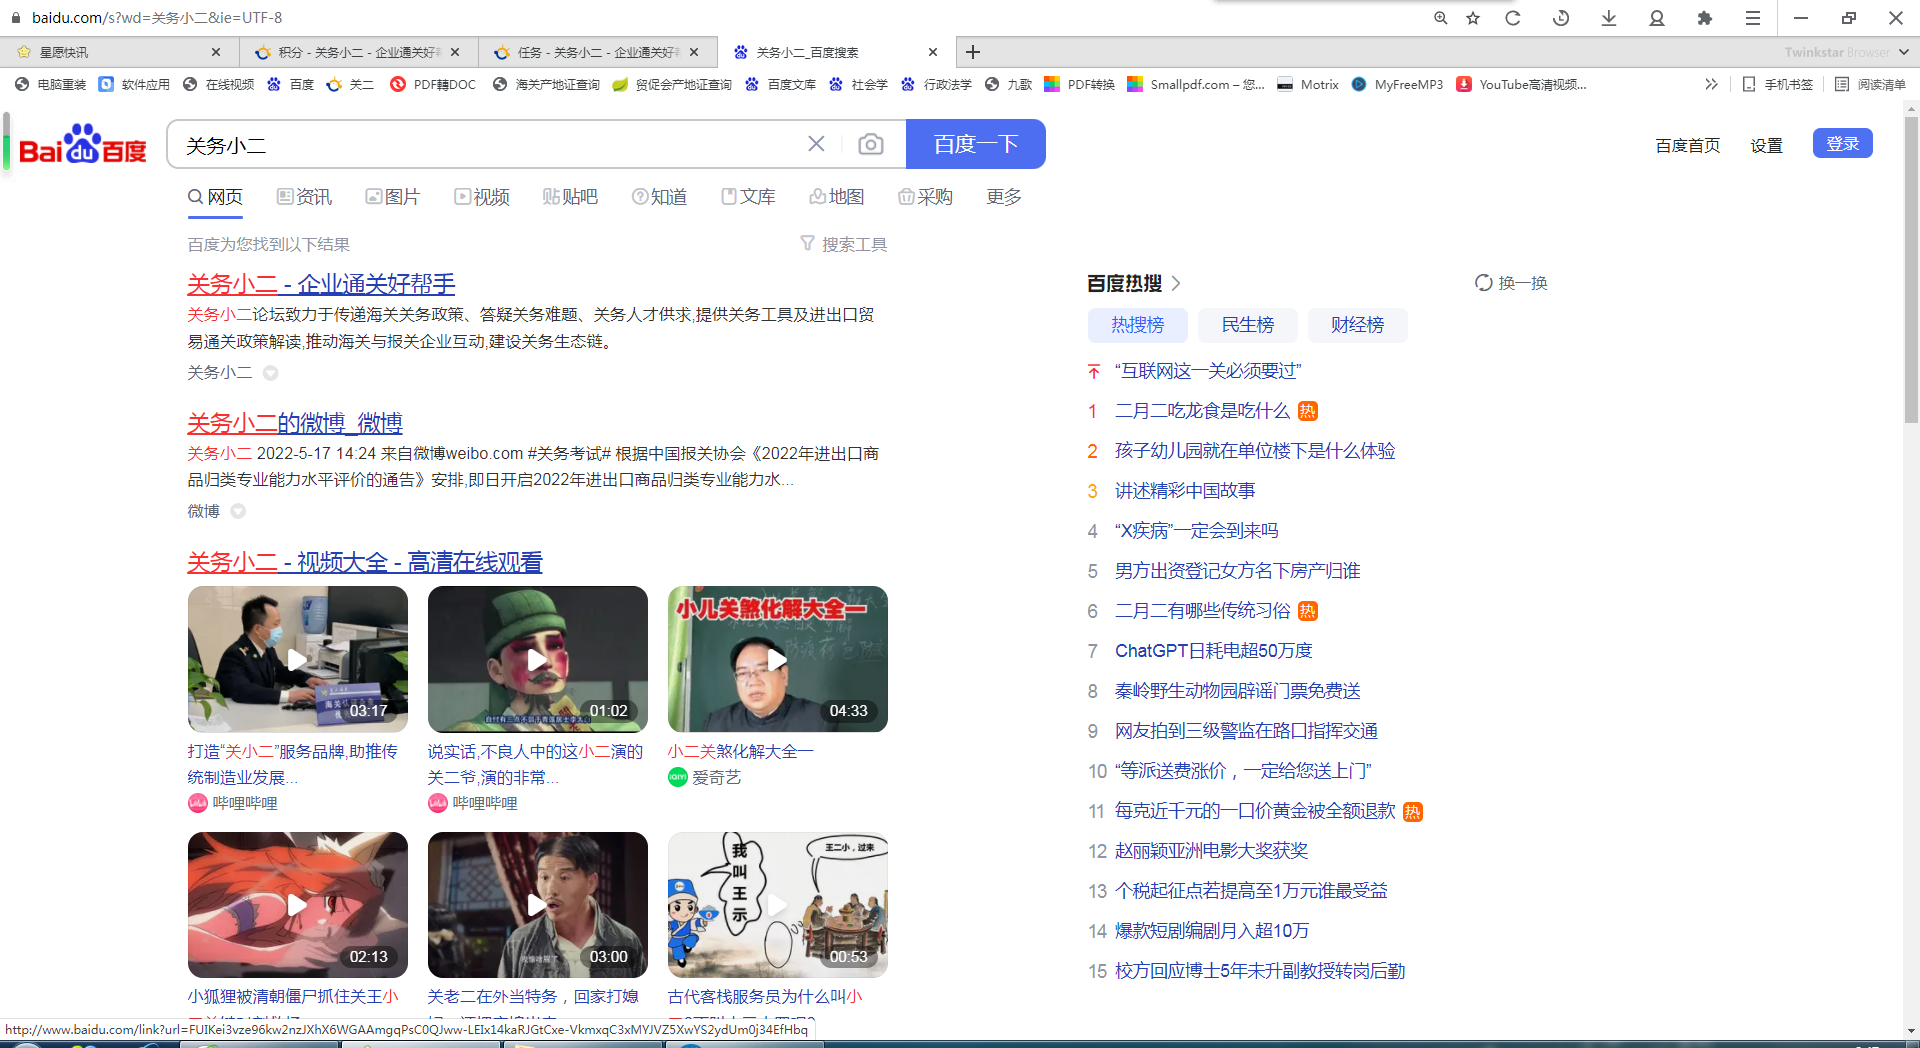Go to 百度首页 link
Screen dimensions: 1920x1048
pos(1688,146)
